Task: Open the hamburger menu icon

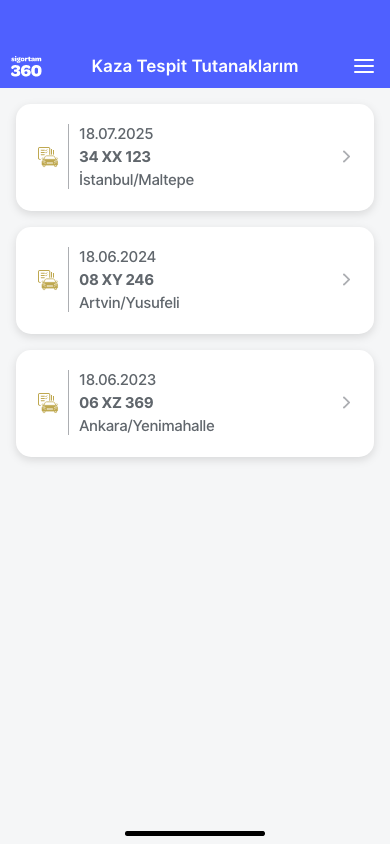Action: (x=364, y=66)
